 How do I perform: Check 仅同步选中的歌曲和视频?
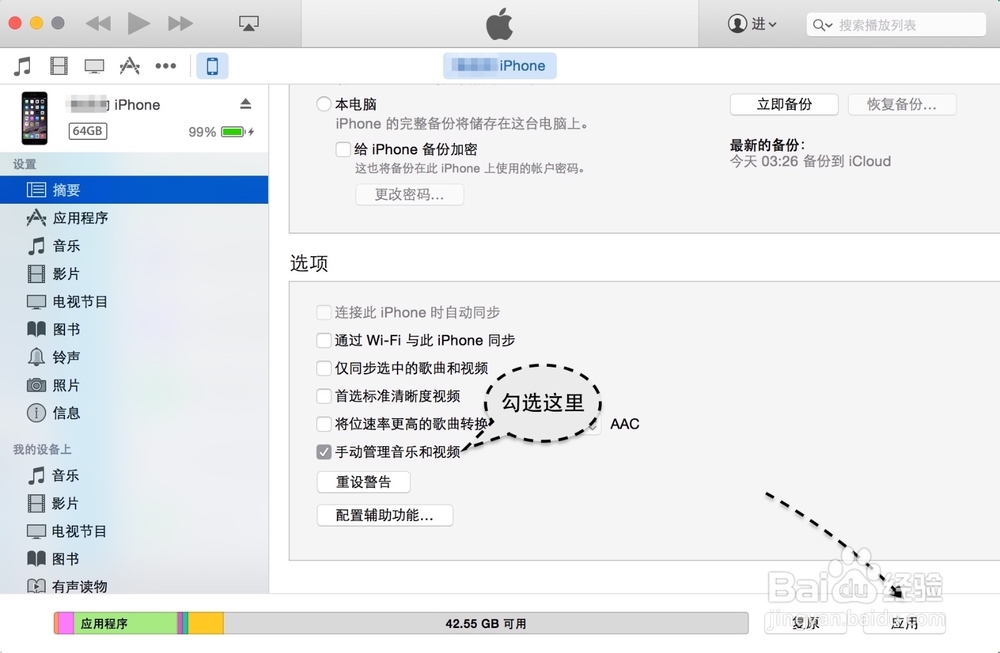tap(324, 368)
